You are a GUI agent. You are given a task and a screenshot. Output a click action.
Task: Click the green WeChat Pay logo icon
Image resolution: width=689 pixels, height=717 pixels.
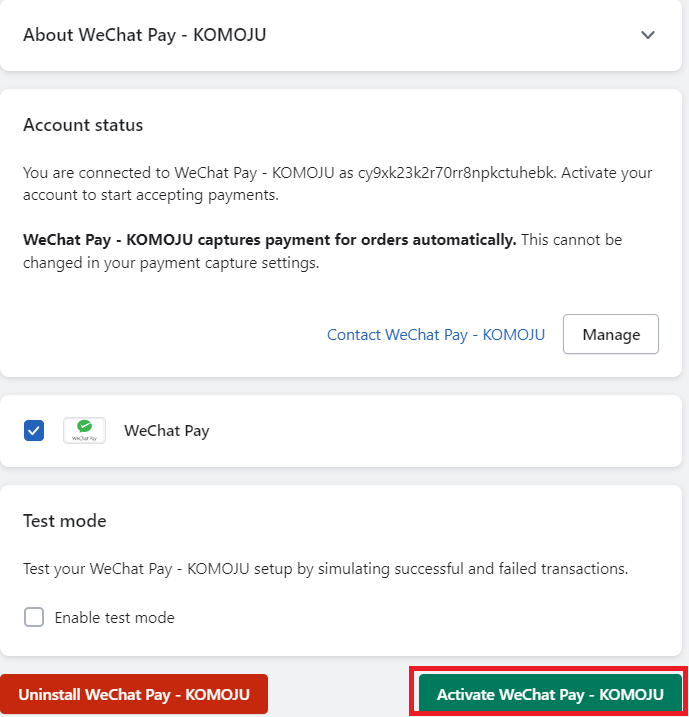coord(84,430)
